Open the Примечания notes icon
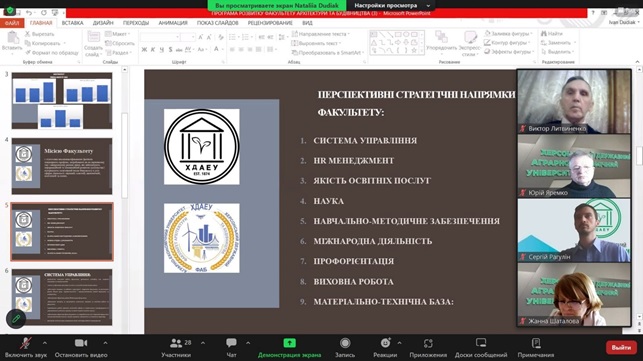The width and height of the screenshot is (643, 361). 536,343
